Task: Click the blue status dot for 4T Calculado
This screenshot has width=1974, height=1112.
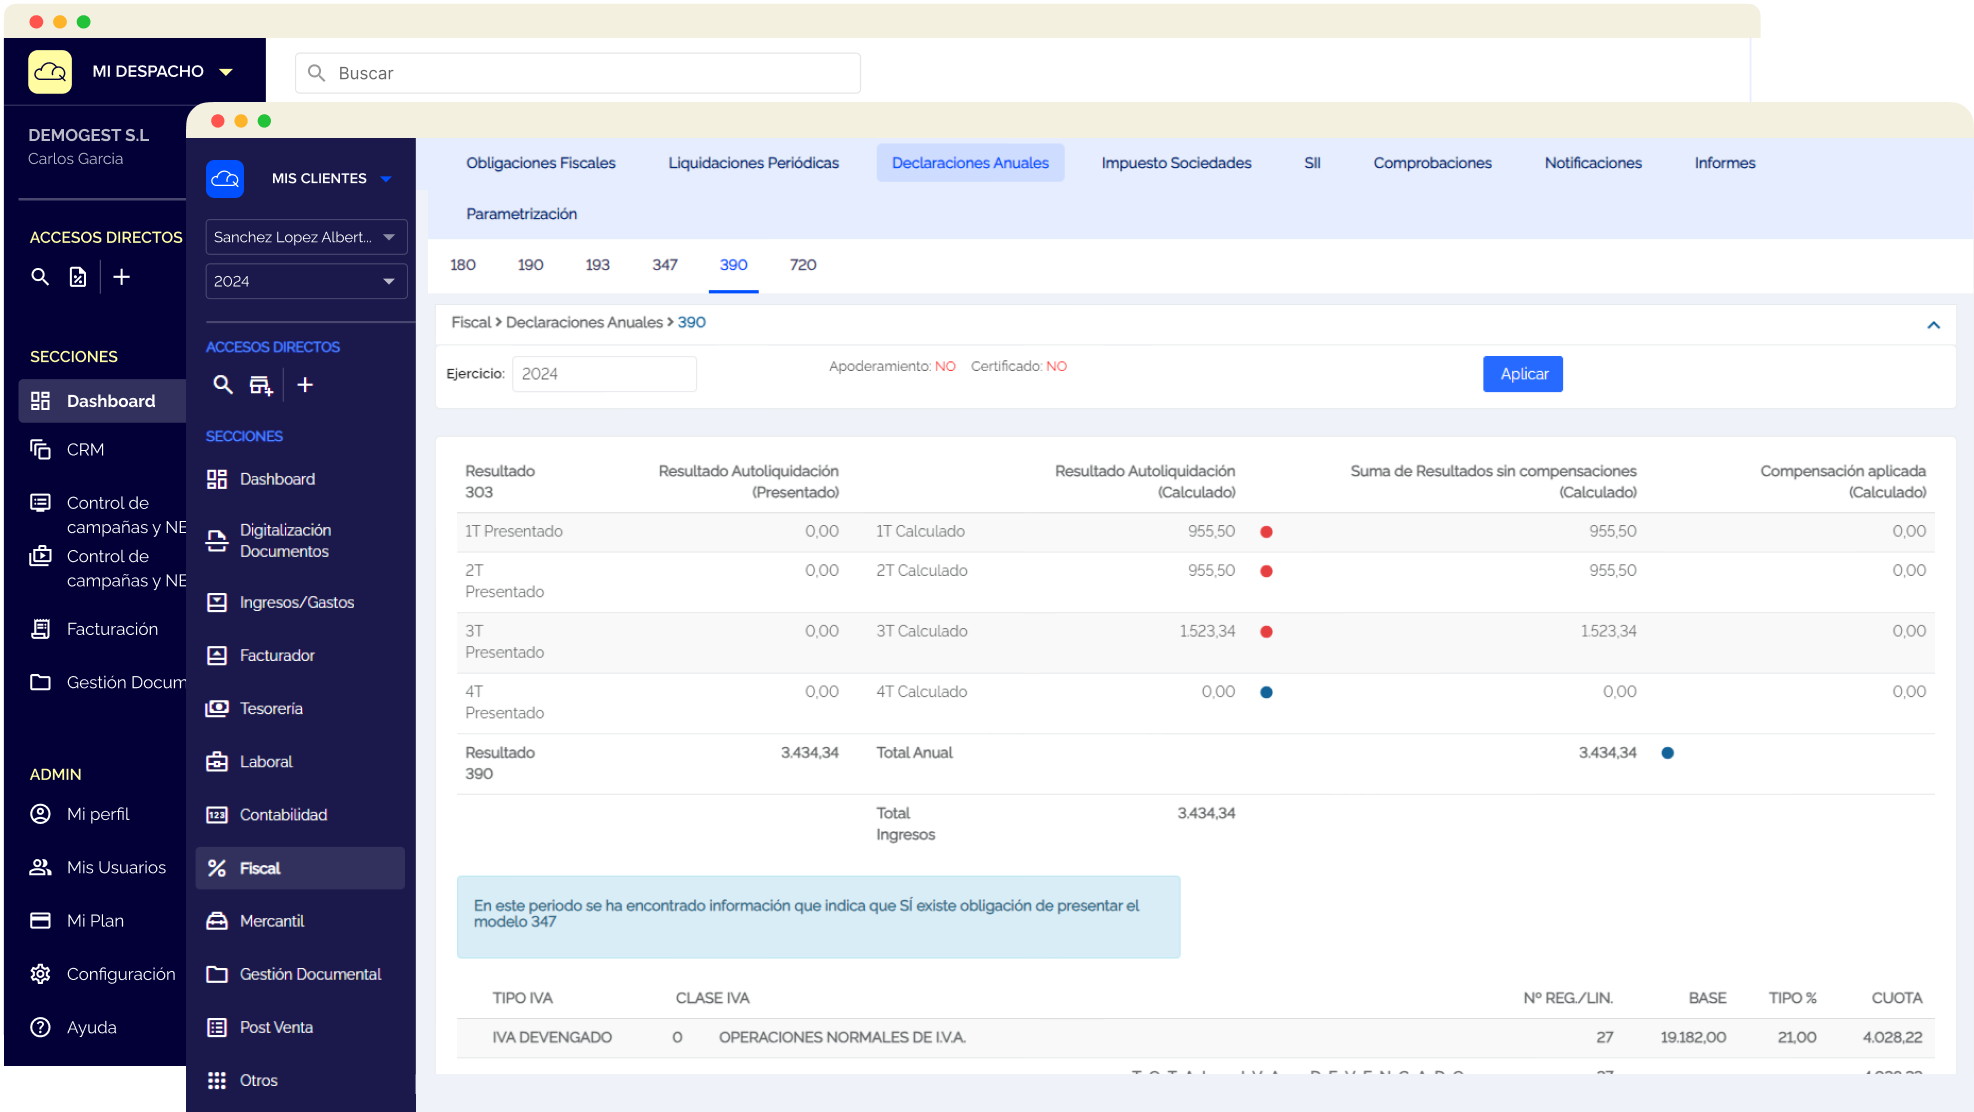Action: click(1266, 692)
